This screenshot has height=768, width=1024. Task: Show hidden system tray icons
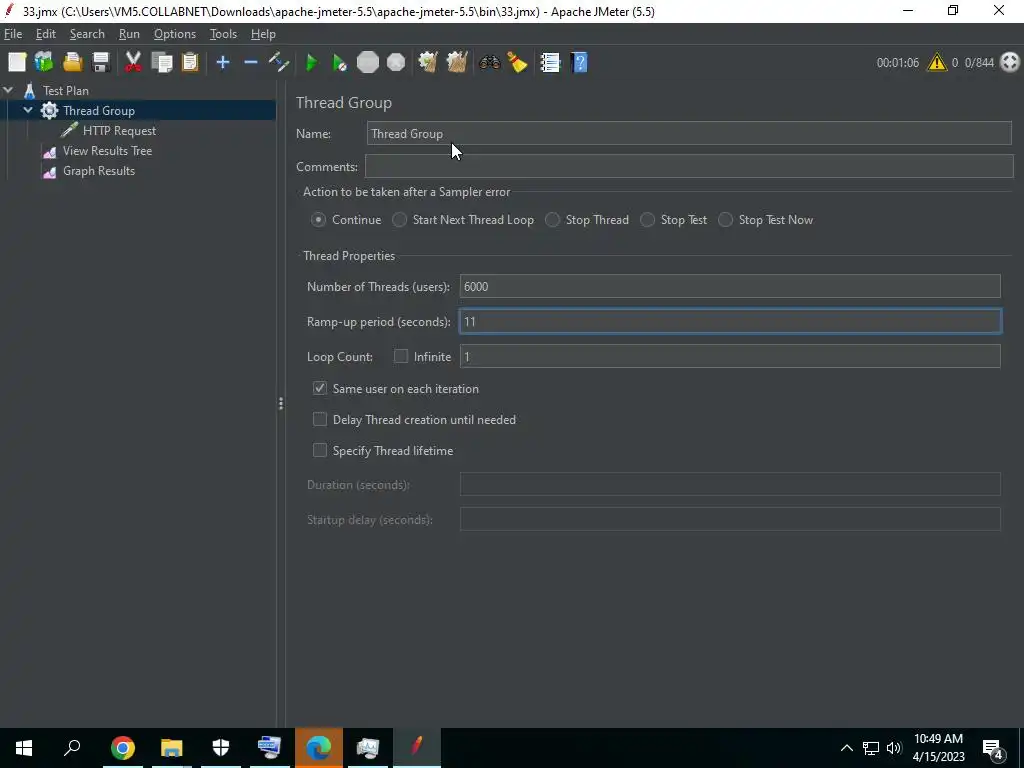coord(846,748)
